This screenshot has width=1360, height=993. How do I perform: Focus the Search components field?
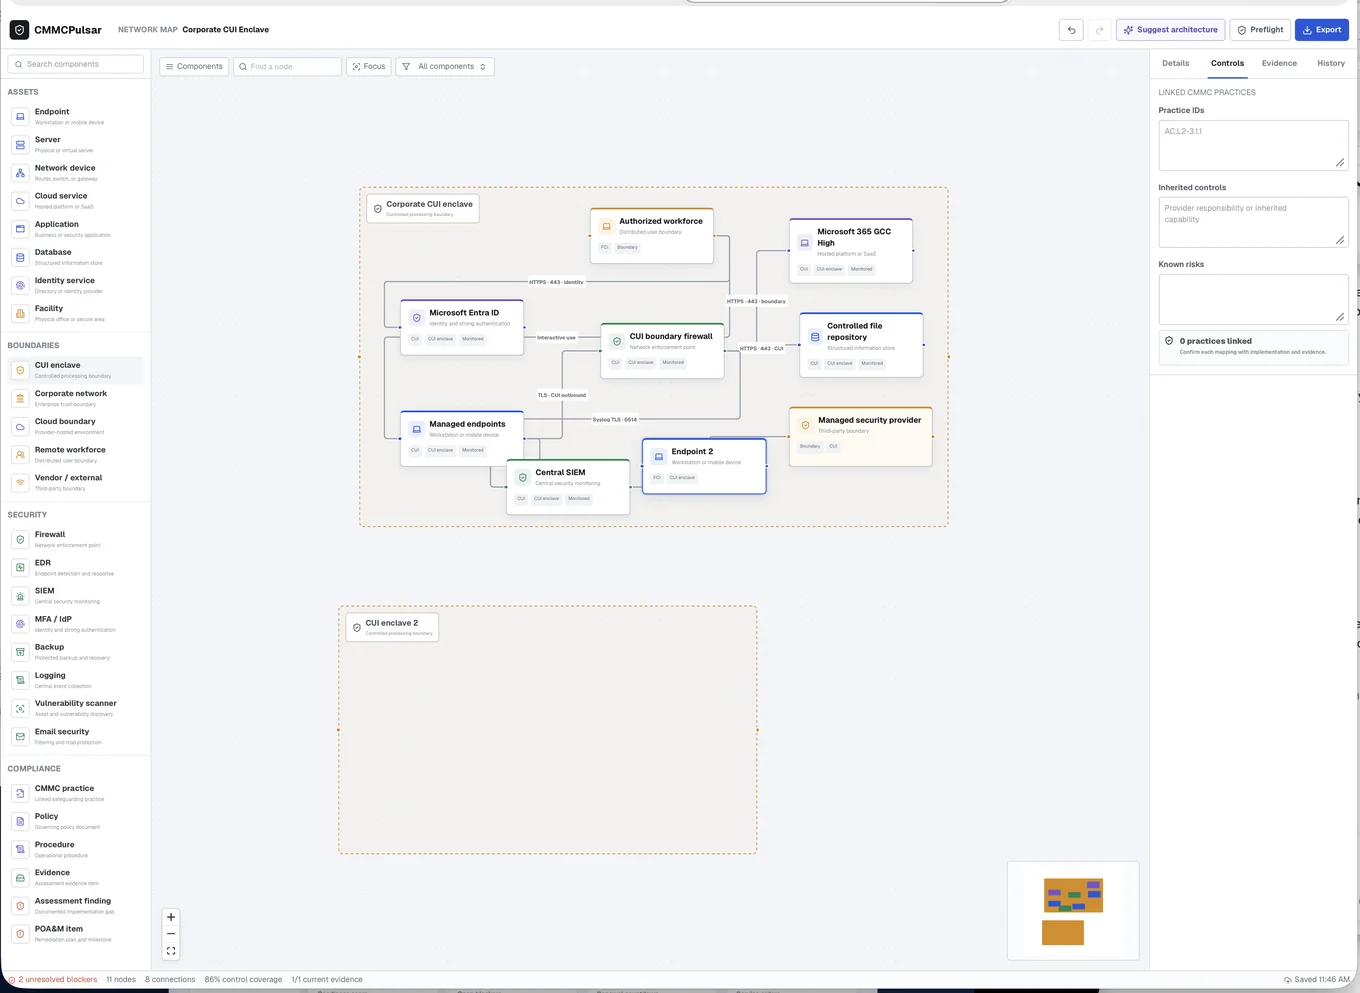76,64
